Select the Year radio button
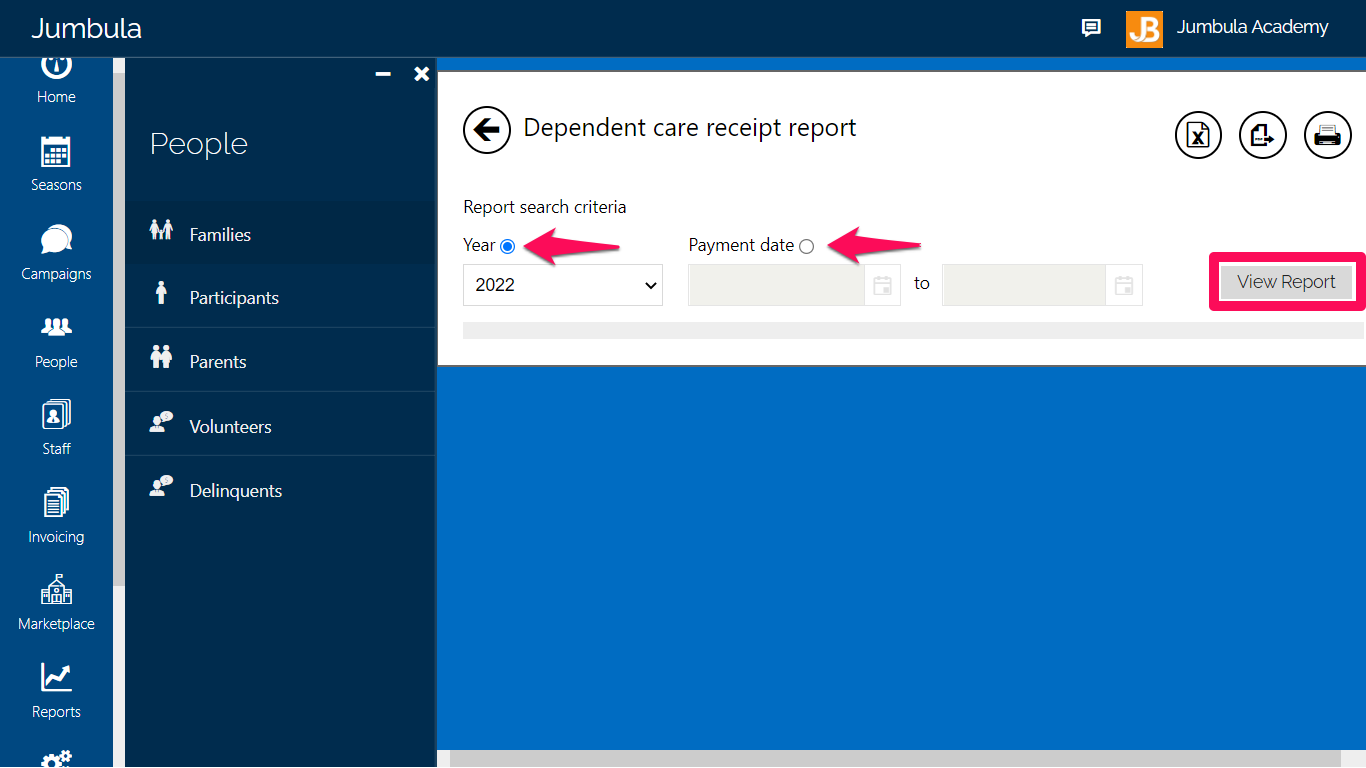Viewport: 1366px width, 768px height. pos(507,246)
